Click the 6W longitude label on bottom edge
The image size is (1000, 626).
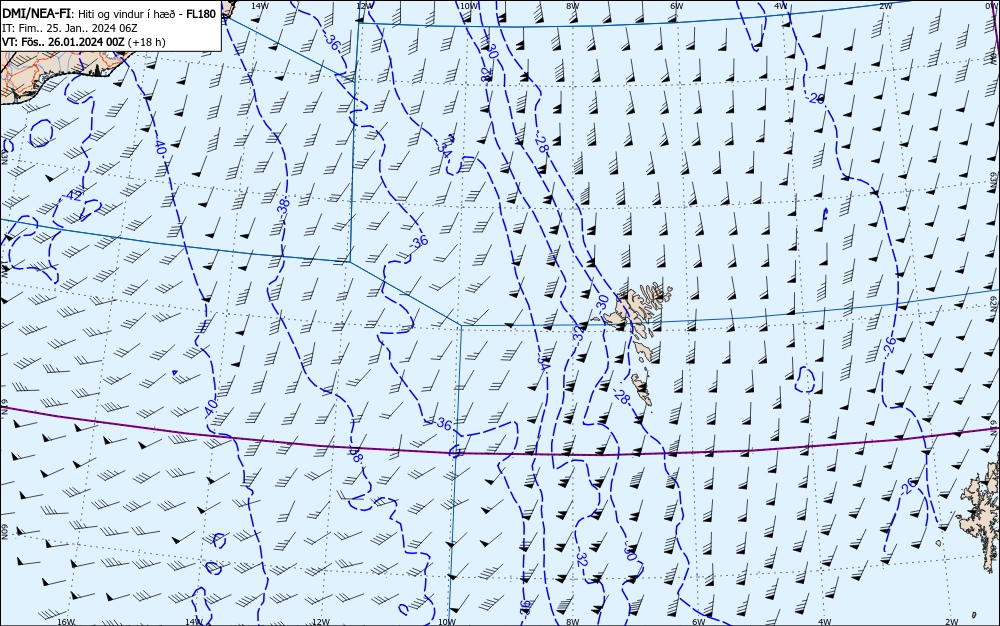click(x=698, y=622)
